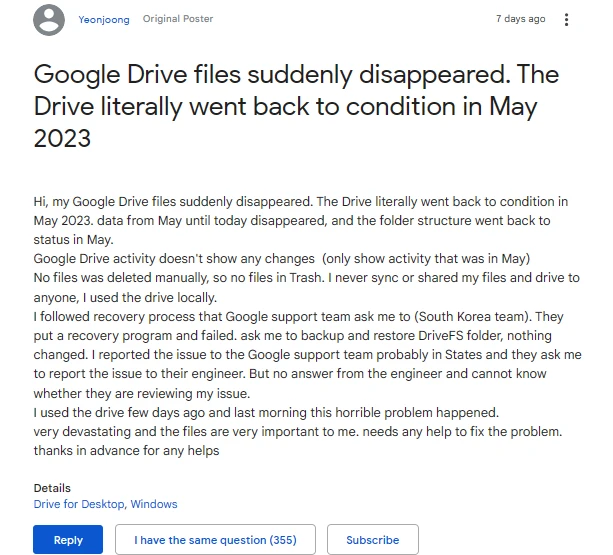Screen dimensions: 613x555
Task: Open the three-dot post options menu
Action: [567, 20]
